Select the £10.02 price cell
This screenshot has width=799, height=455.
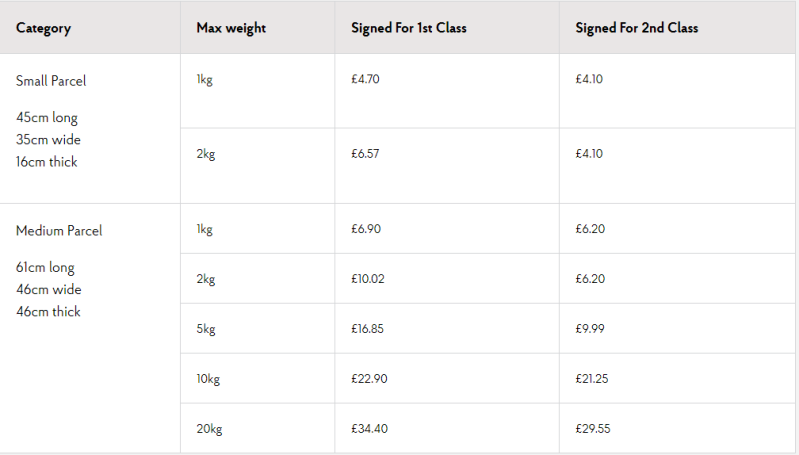368,279
